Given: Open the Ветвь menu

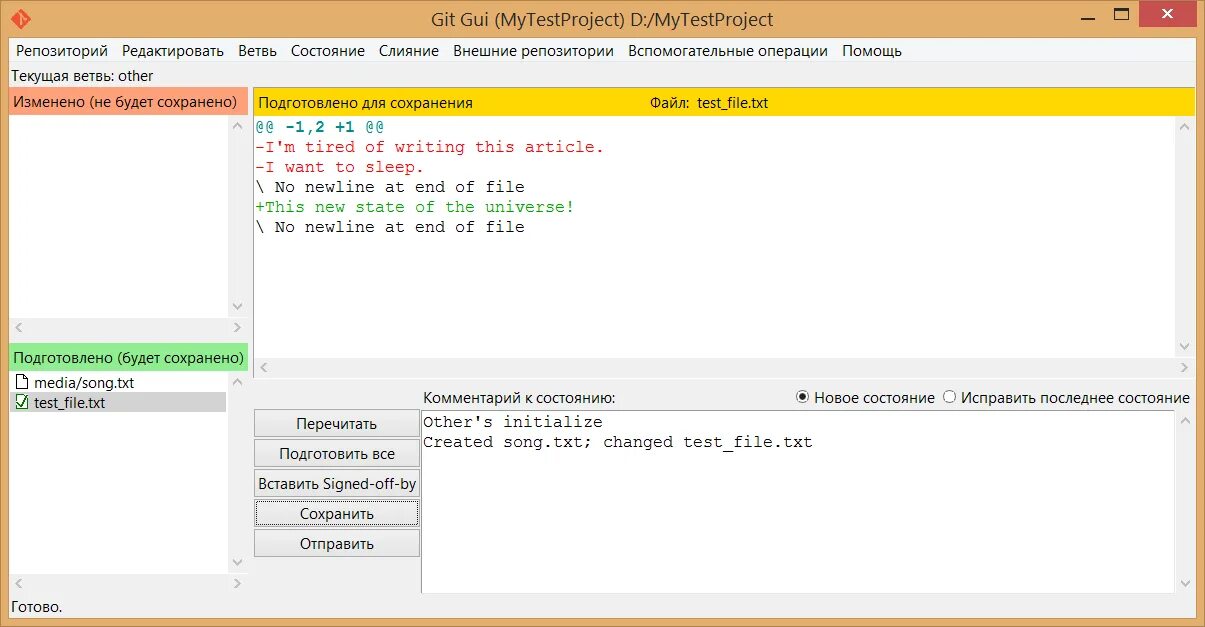Looking at the screenshot, I should (258, 51).
